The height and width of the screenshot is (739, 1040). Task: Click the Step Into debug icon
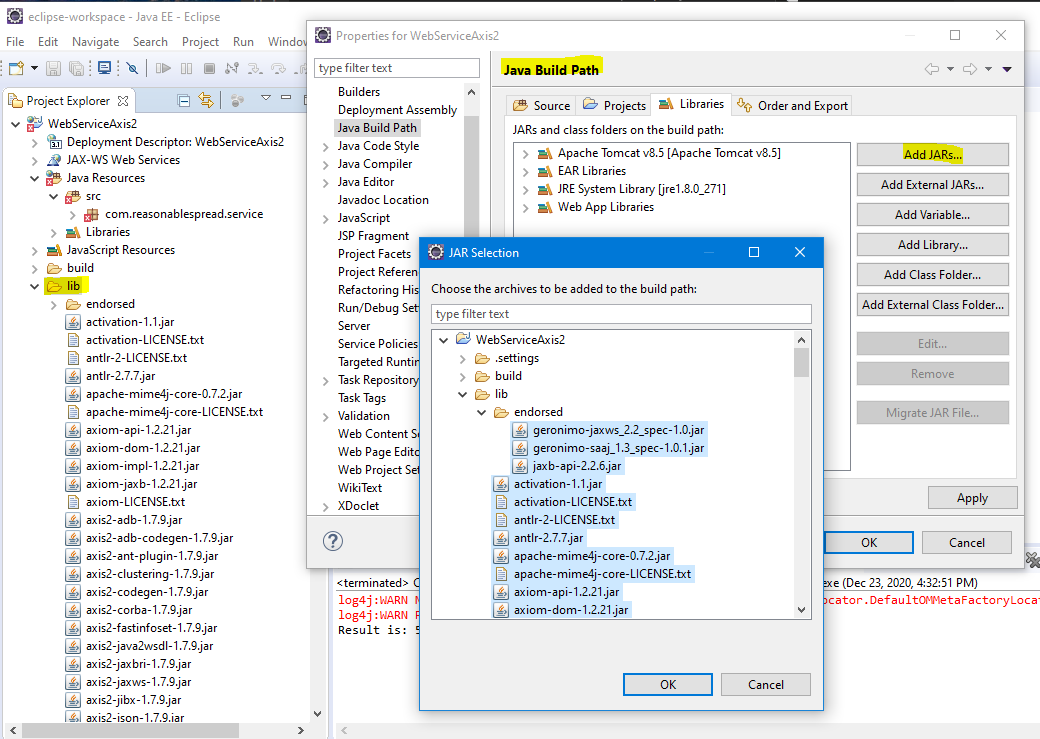(x=255, y=68)
